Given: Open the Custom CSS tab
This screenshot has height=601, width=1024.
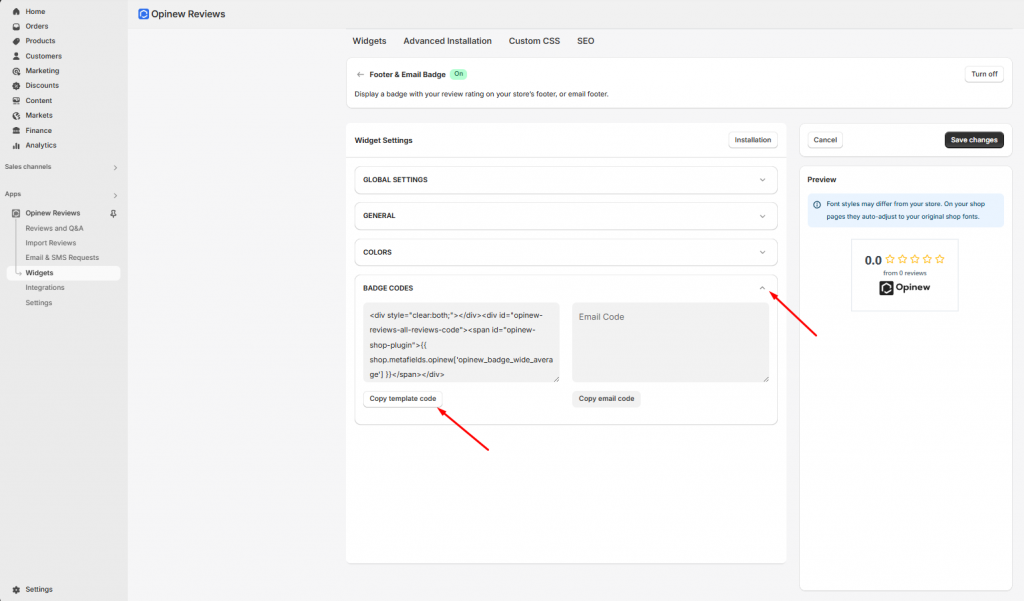Looking at the screenshot, I should pyautogui.click(x=534, y=41).
